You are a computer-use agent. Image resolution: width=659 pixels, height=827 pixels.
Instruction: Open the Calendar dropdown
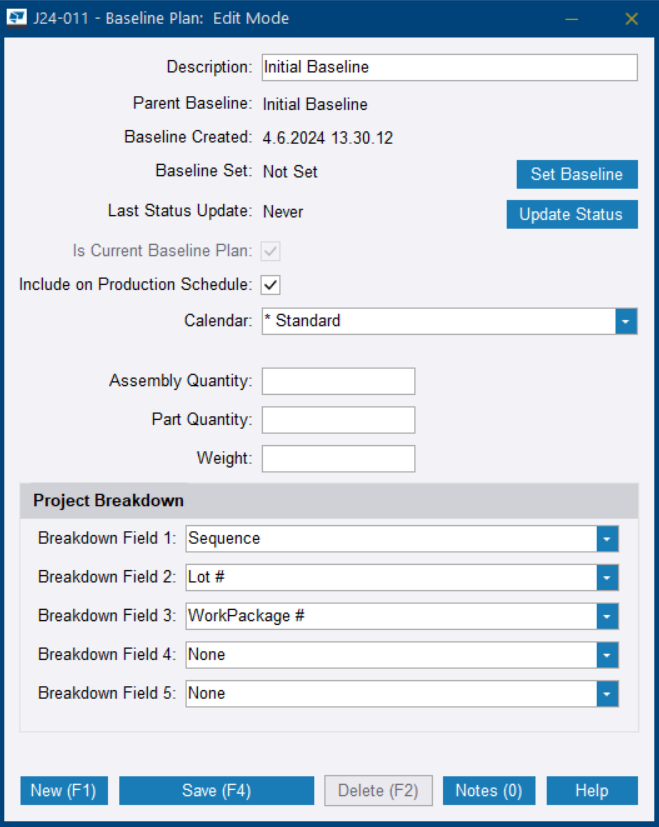pyautogui.click(x=626, y=321)
